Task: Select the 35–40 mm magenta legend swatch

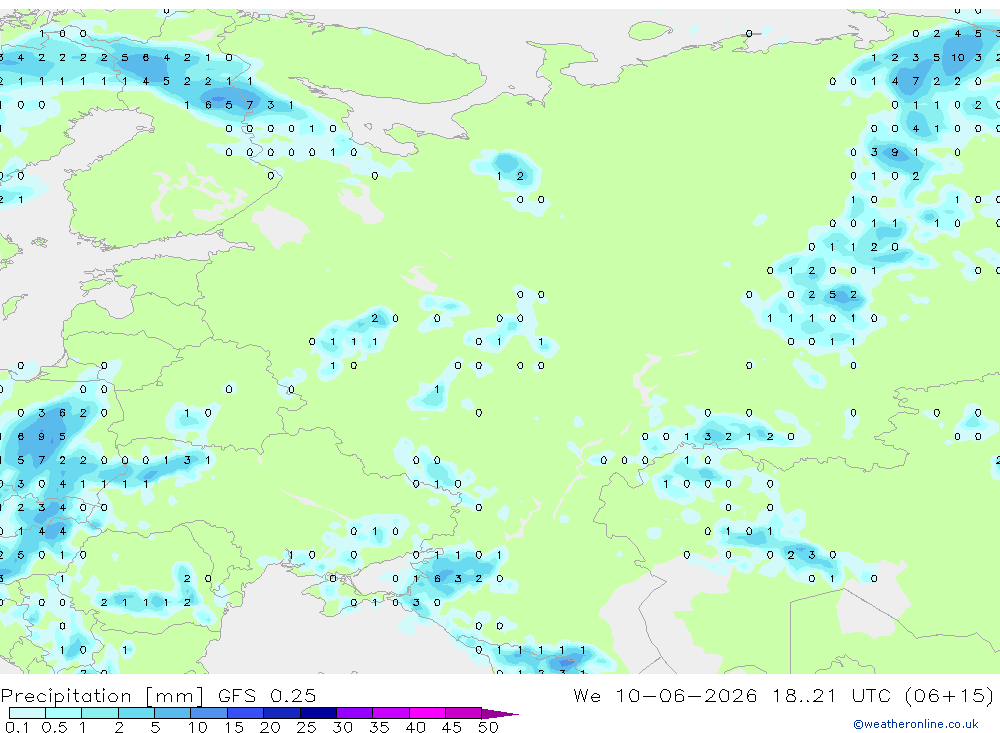Action: 391,713
